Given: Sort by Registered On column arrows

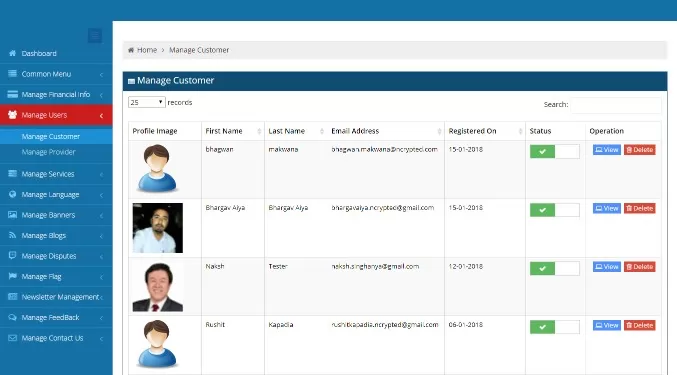Looking at the screenshot, I should [x=520, y=131].
